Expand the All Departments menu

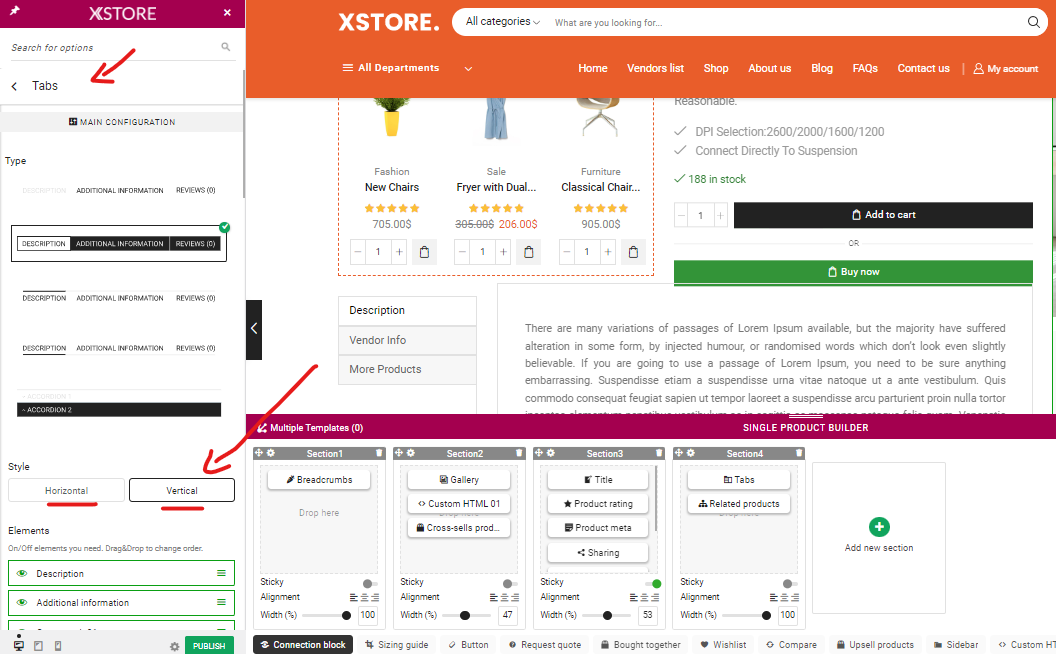407,68
